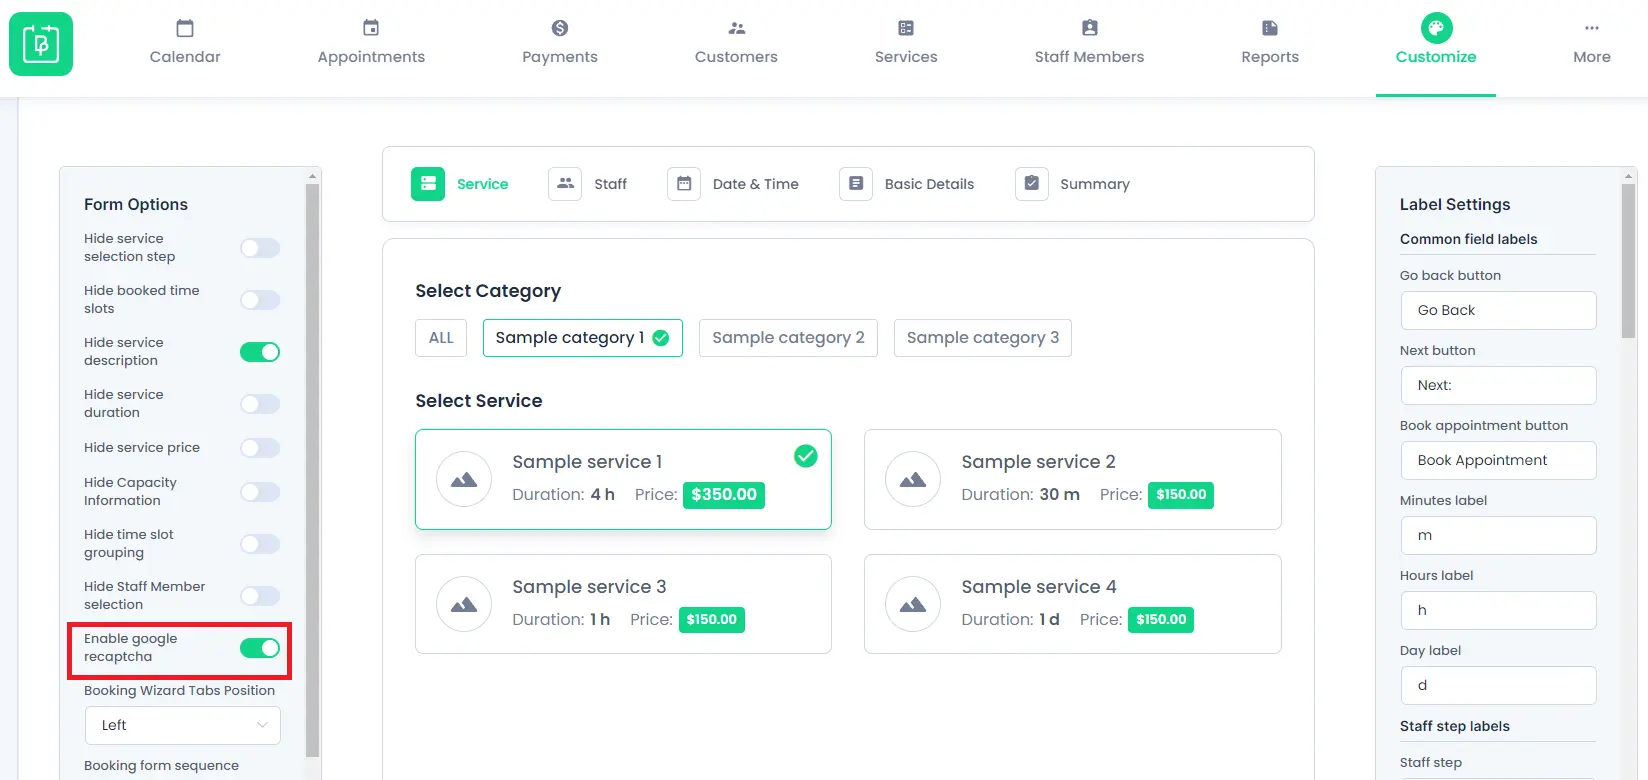
Task: Click the Go back button label field
Action: pos(1498,310)
